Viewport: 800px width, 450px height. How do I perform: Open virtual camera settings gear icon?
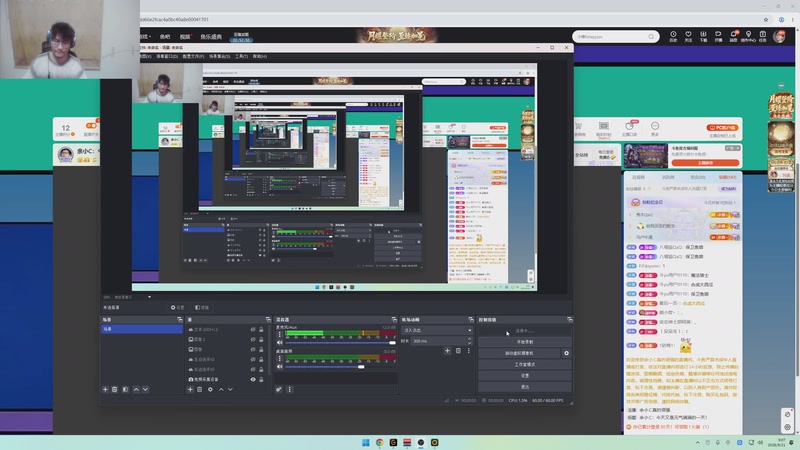(x=566, y=353)
